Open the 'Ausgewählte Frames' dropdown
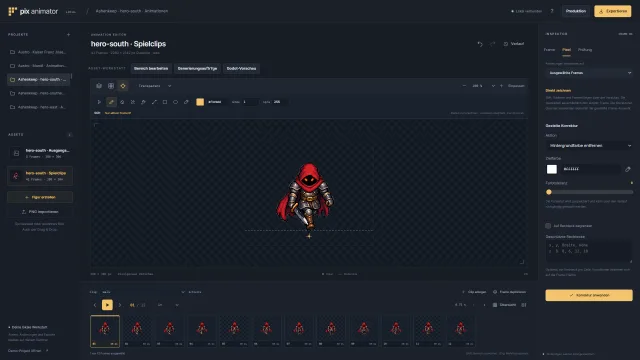The image size is (640, 360). pyautogui.click(x=589, y=73)
